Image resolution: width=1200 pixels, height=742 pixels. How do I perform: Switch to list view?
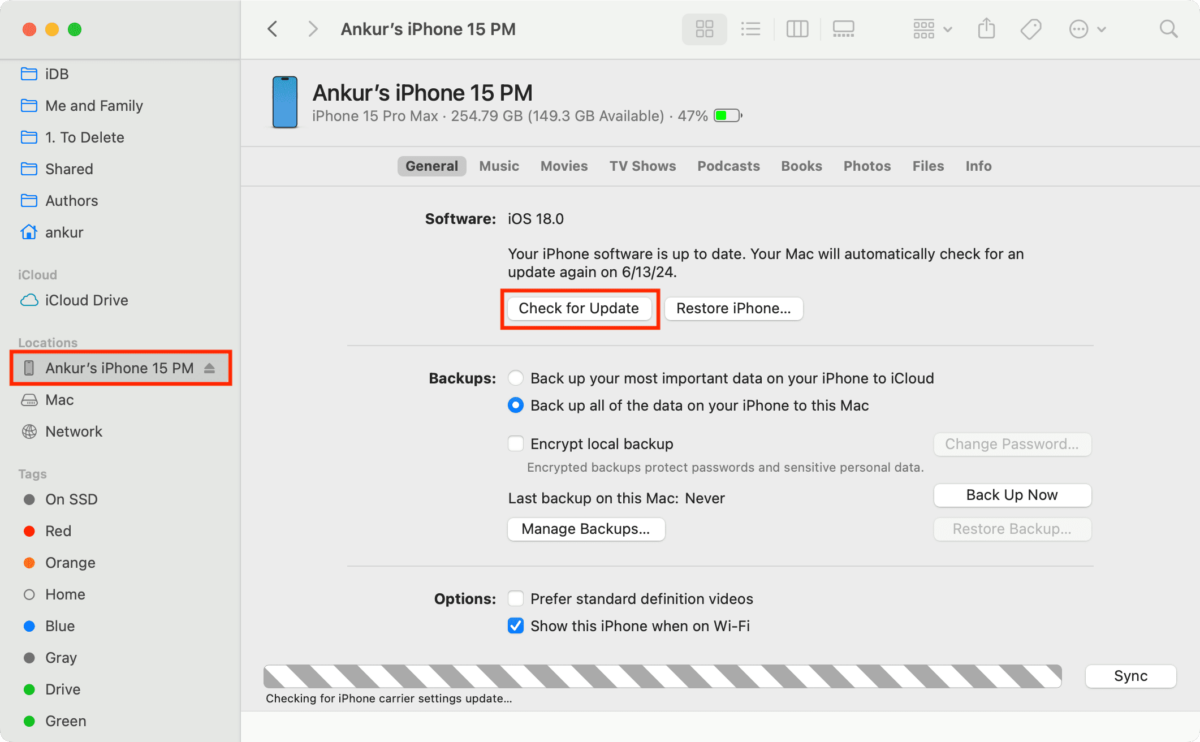point(750,29)
